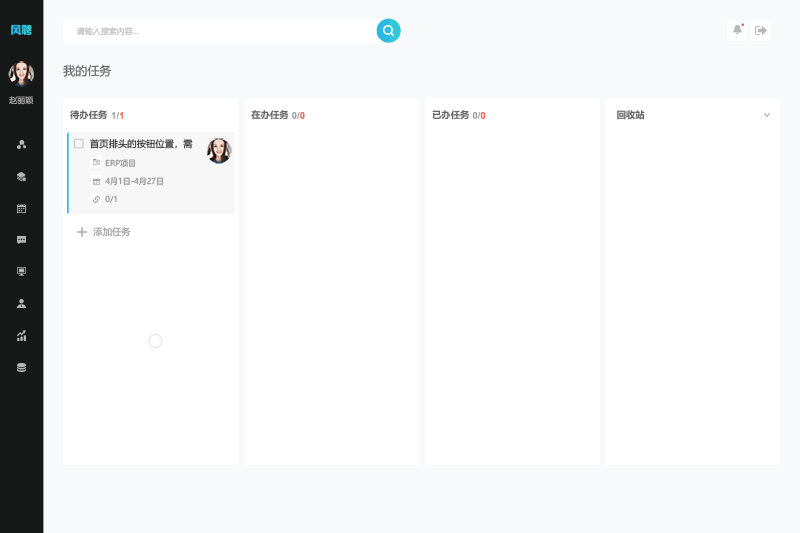Open the 风聘 logo in the sidebar

click(x=21, y=30)
